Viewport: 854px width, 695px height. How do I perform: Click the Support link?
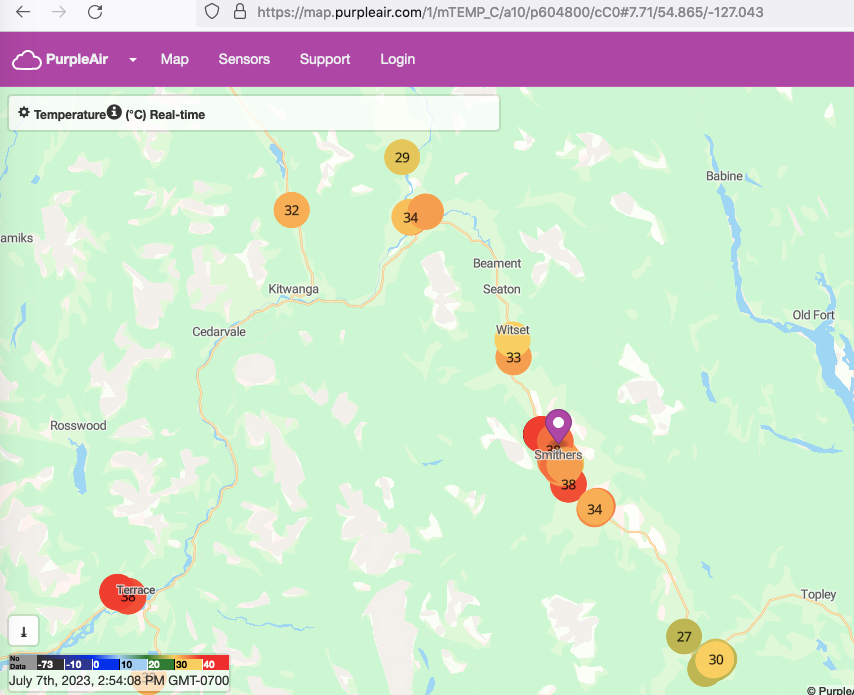pos(325,60)
